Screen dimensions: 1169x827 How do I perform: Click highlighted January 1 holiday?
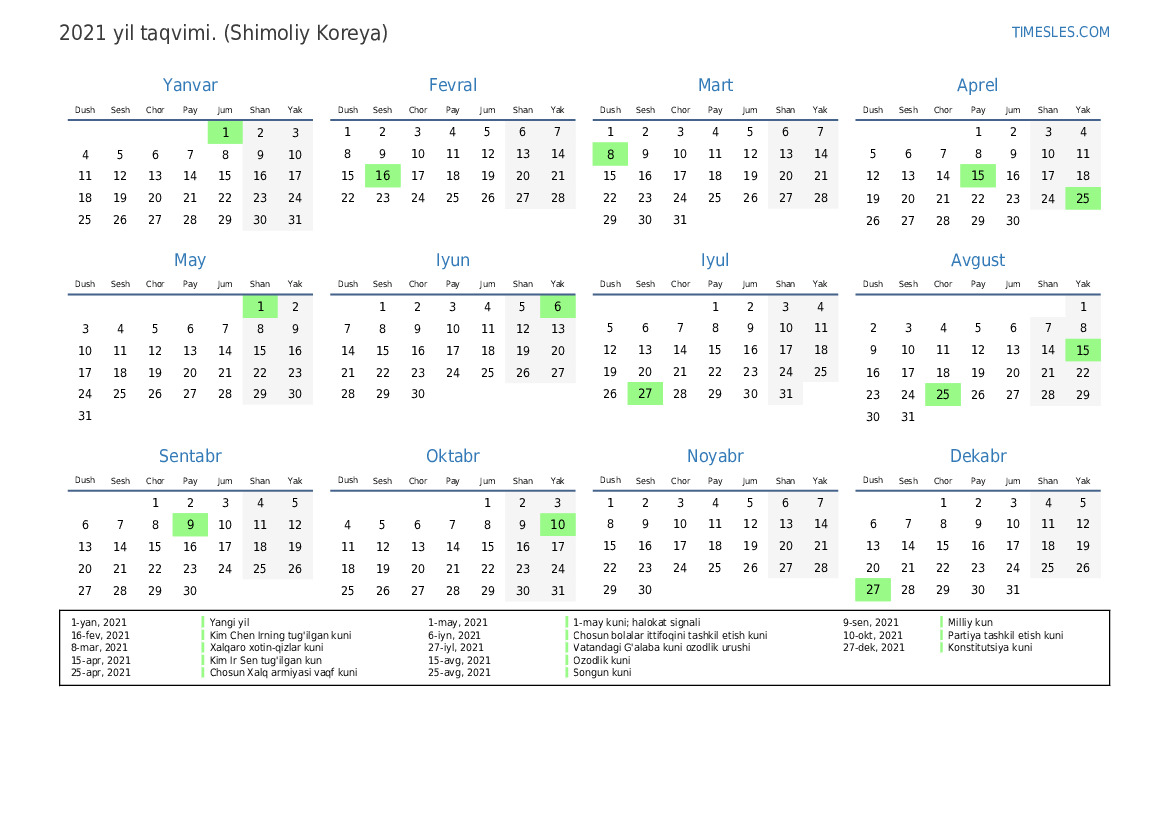pyautogui.click(x=225, y=133)
